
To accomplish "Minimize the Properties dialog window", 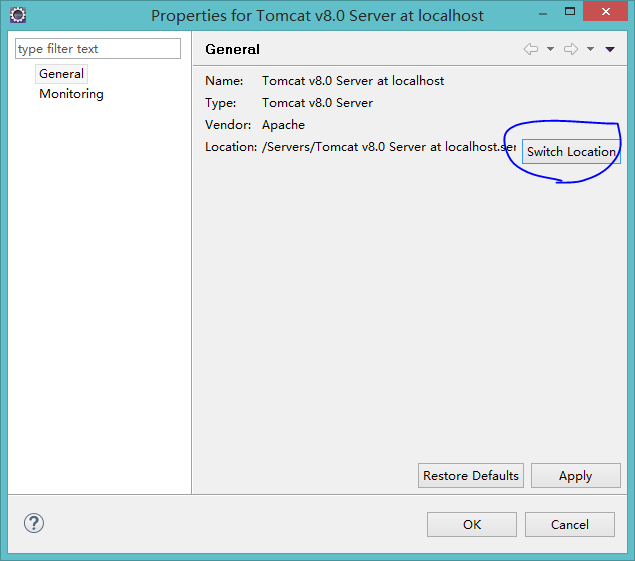I will click(x=543, y=13).
